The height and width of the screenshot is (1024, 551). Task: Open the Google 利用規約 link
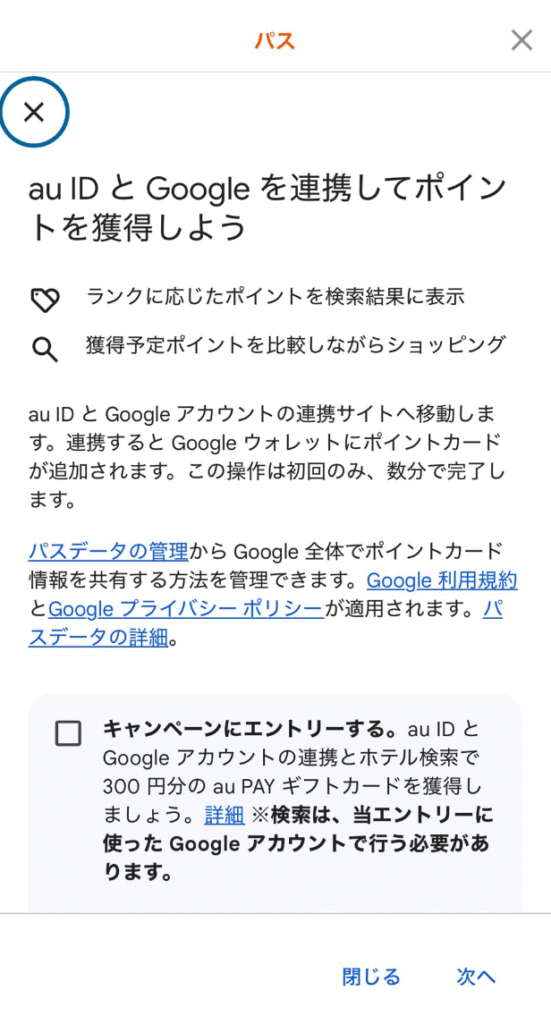point(442,581)
